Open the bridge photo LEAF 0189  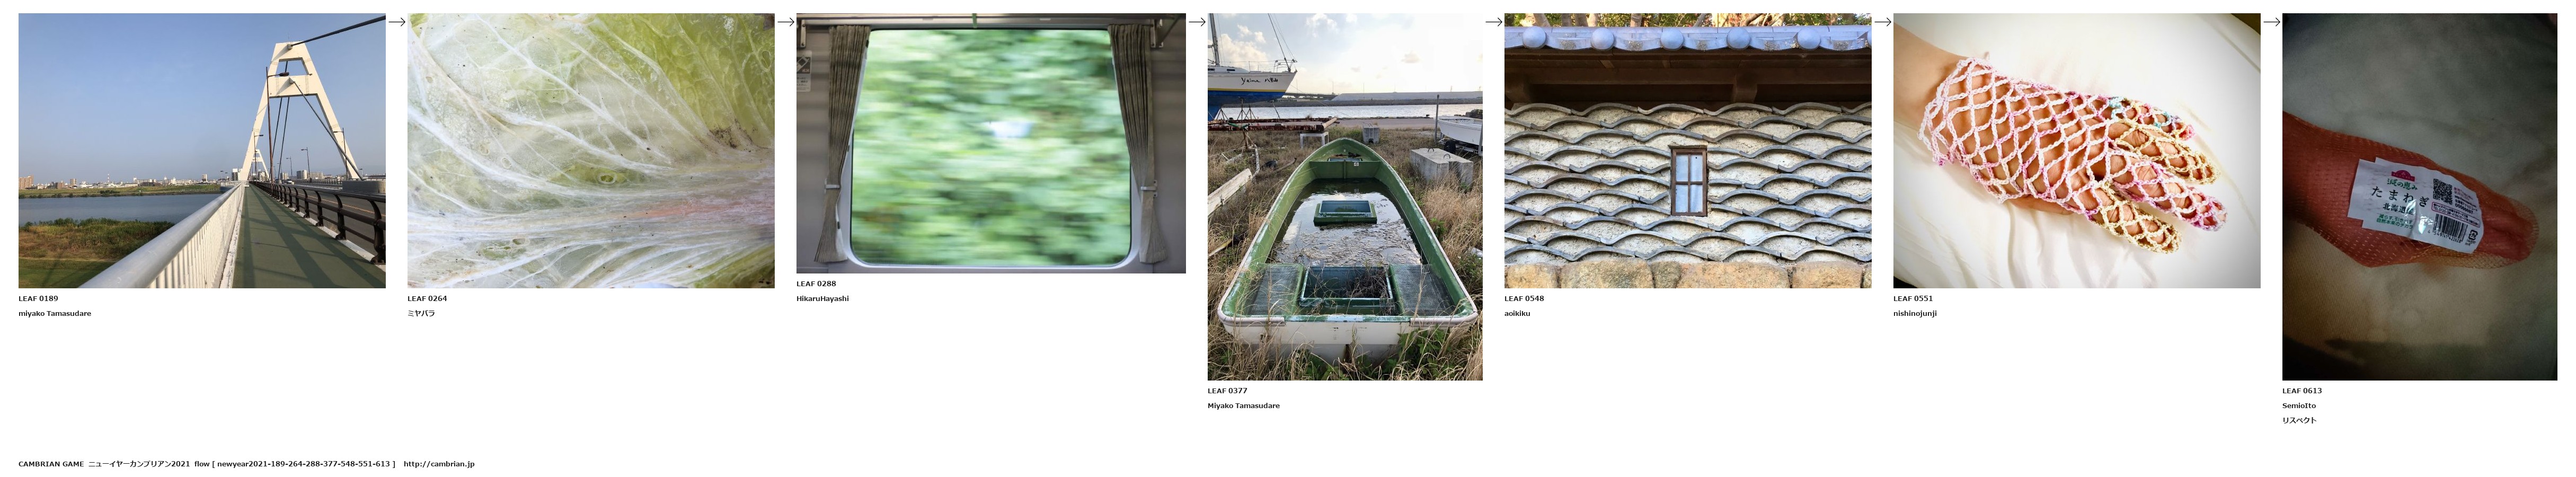(202, 151)
